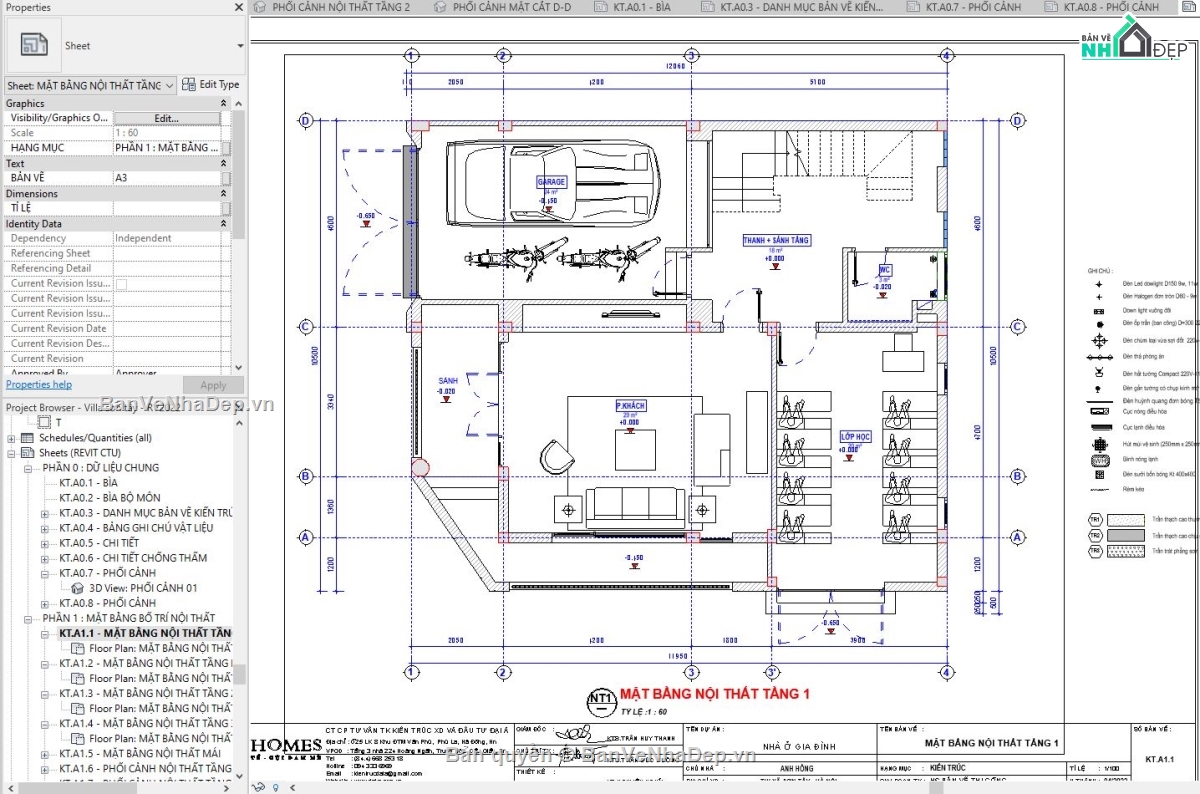Click the Sheets (REVIT CTU) sheet icon
This screenshot has height=794, width=1200.
click(29, 453)
